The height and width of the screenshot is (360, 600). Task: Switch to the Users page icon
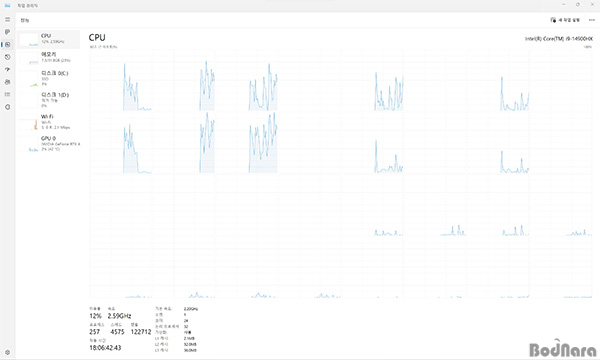(7, 82)
